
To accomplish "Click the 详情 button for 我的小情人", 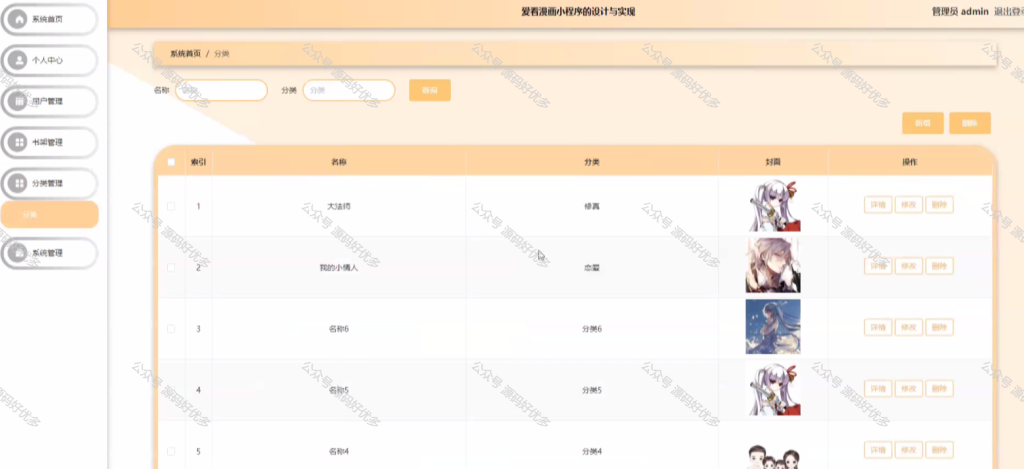I will (878, 266).
